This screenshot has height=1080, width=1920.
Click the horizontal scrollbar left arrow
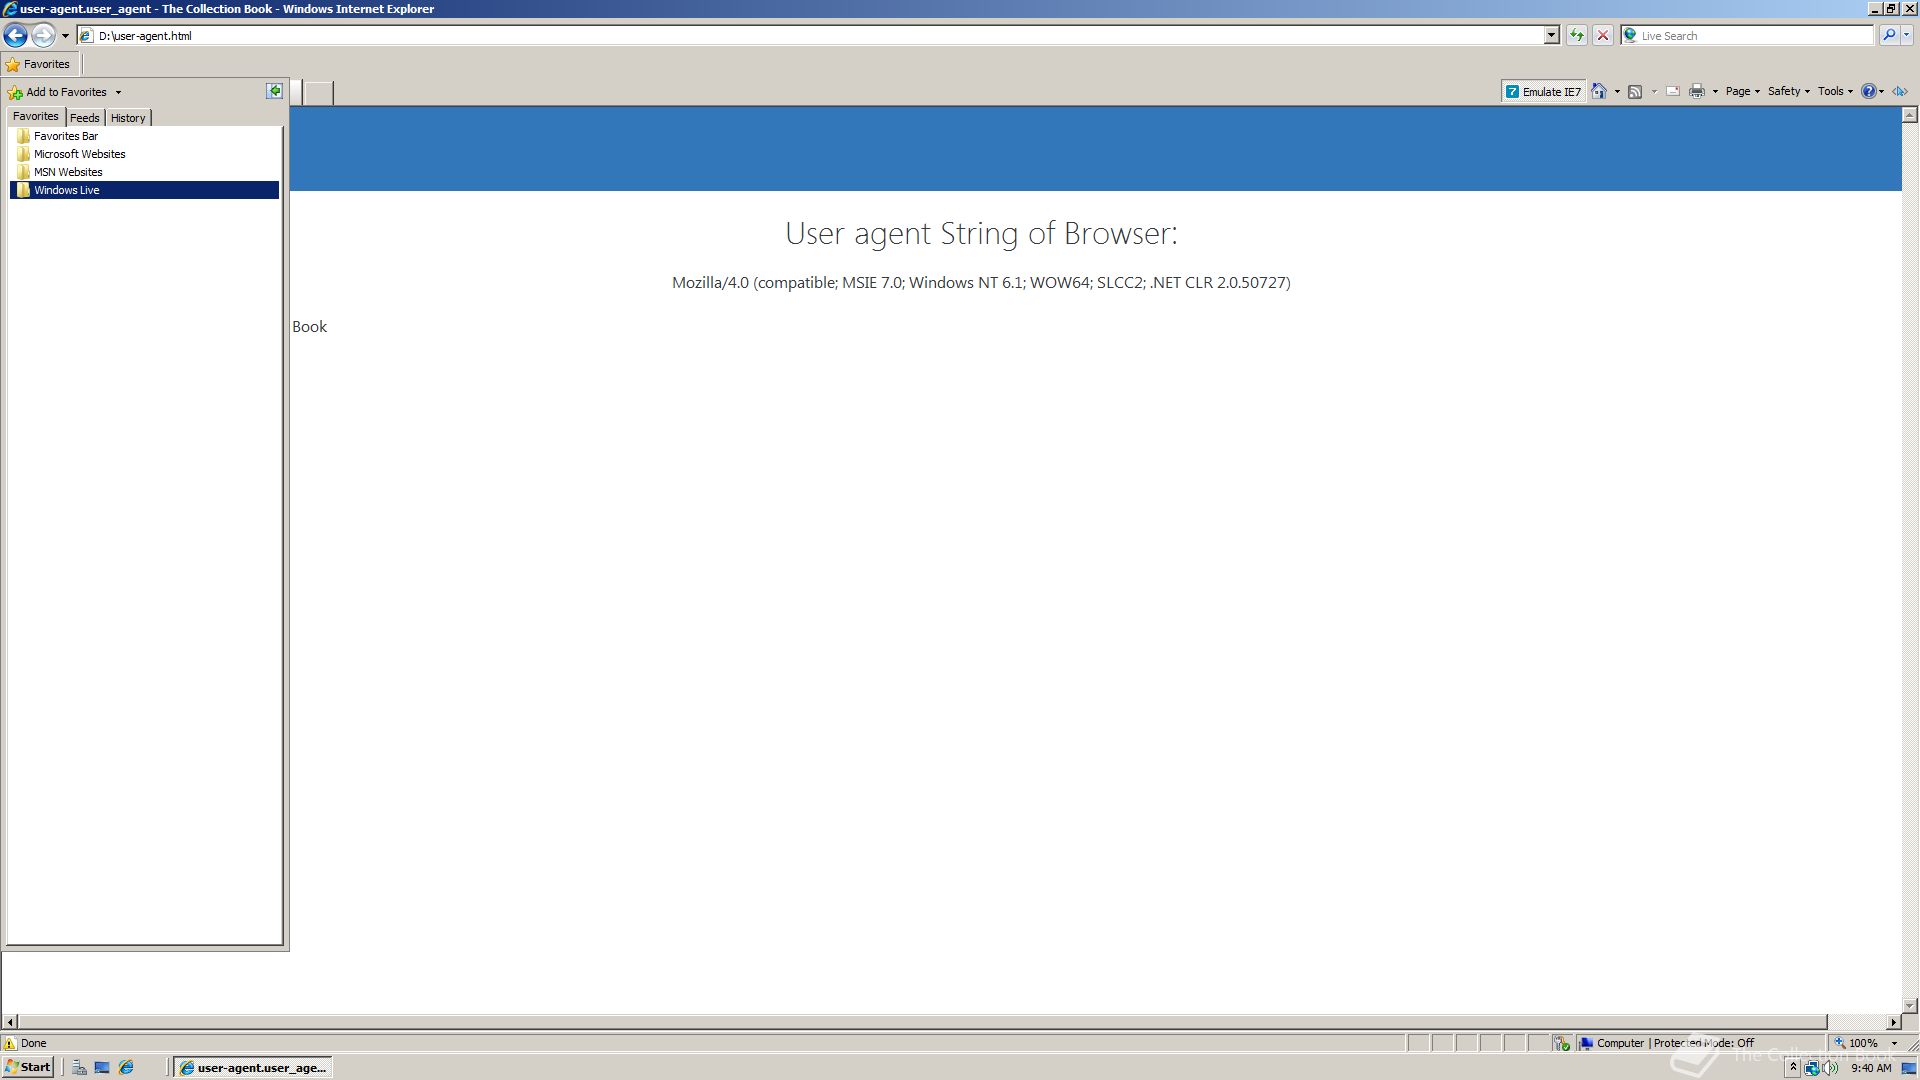10,1022
